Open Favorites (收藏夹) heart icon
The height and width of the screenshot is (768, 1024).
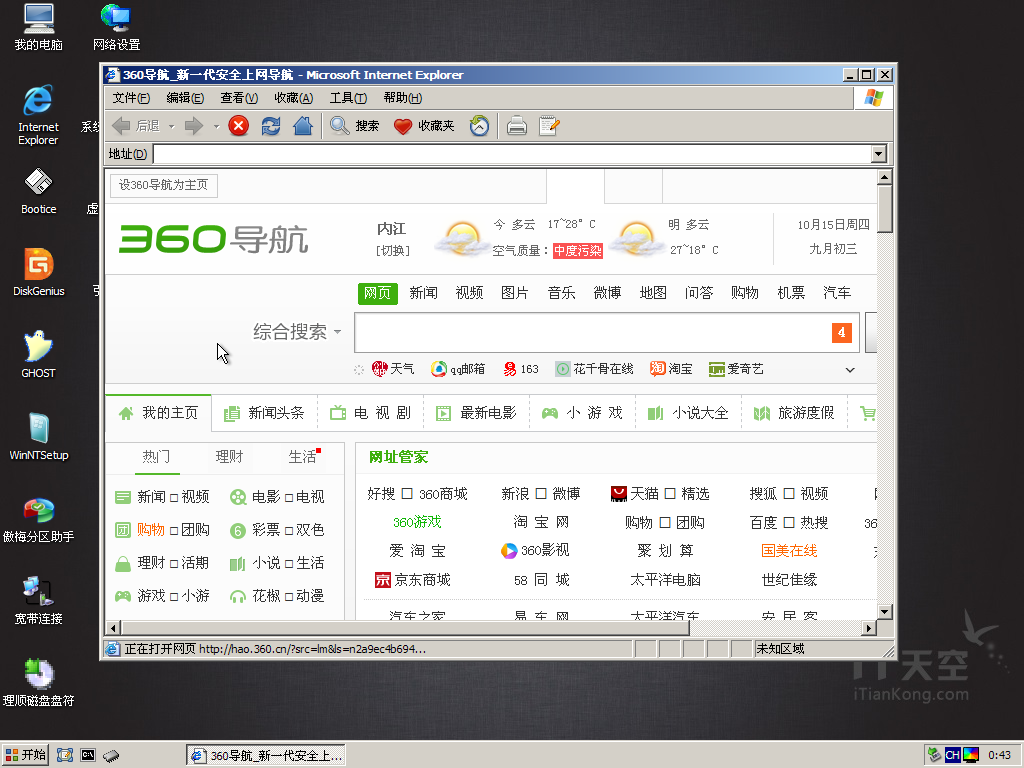403,126
